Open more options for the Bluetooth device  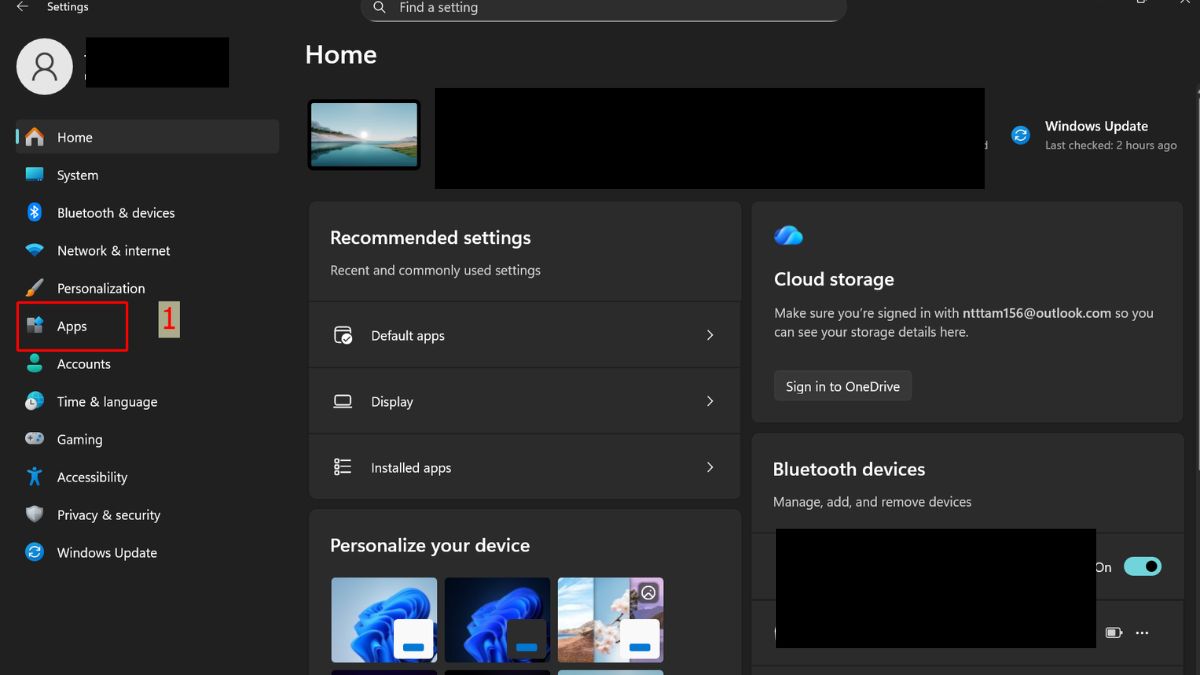click(1142, 633)
